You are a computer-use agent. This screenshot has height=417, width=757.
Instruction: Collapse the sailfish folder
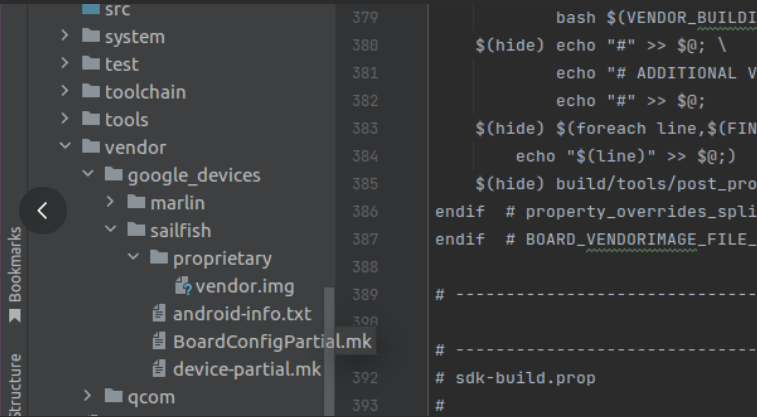110,229
